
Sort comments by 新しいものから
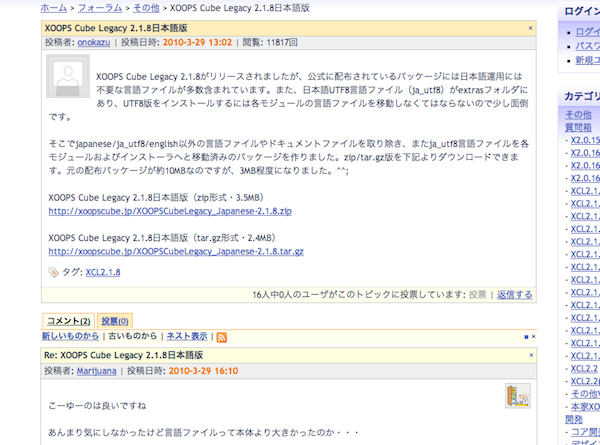pos(70,336)
